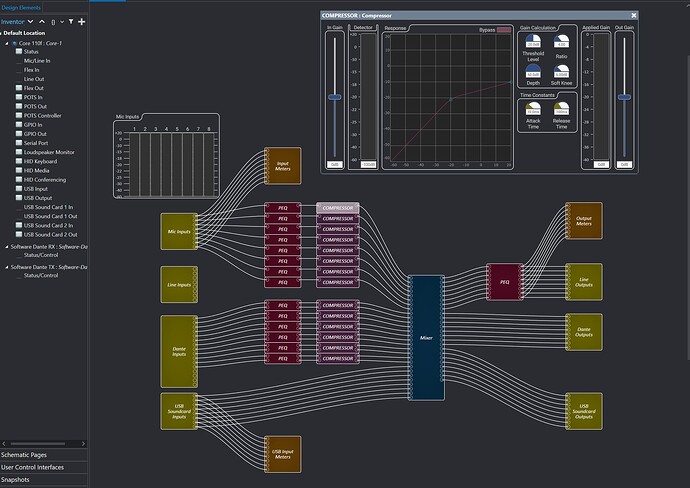Click the HID Conferencing component icon

(19, 180)
